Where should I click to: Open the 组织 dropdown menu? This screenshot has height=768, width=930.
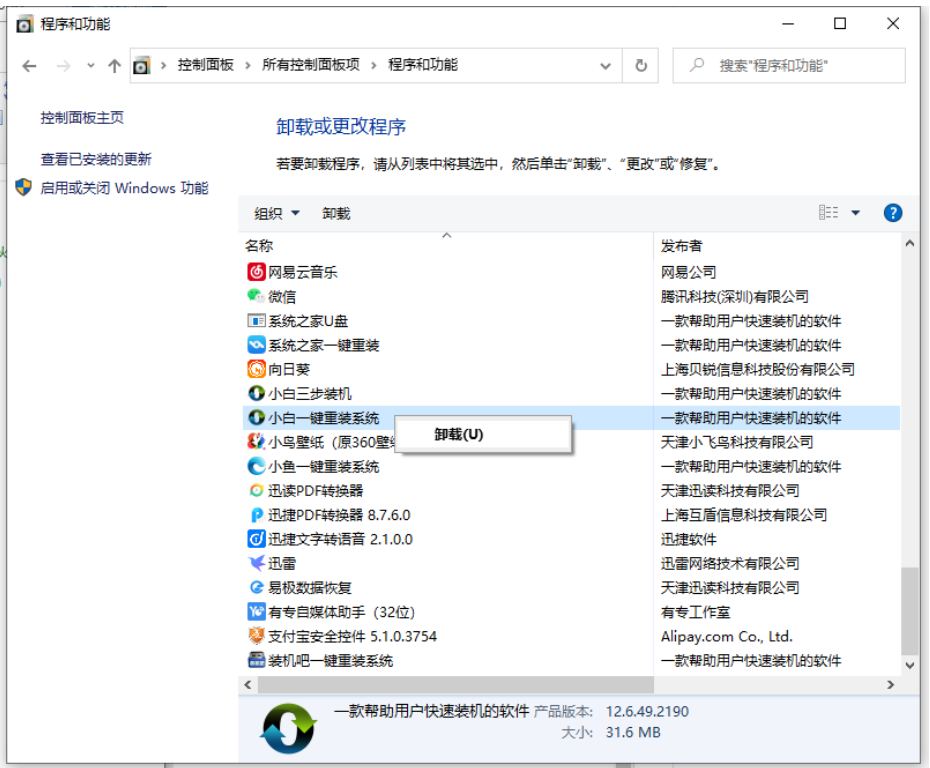tap(277, 213)
